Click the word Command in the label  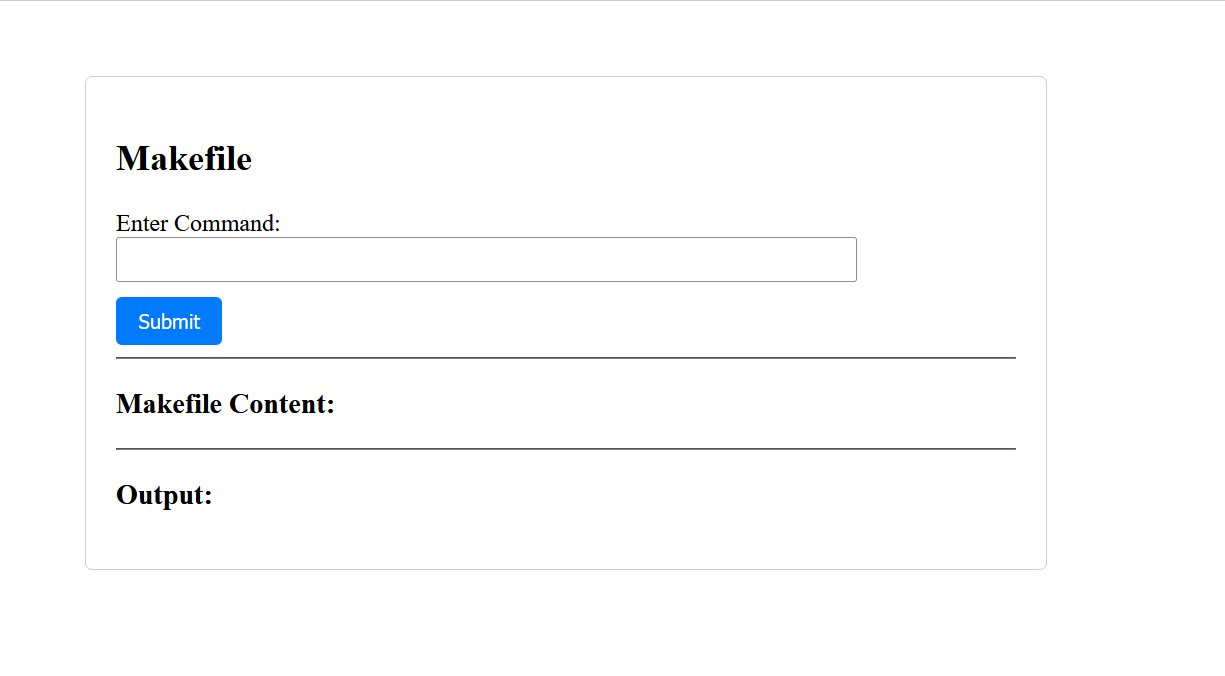pyautogui.click(x=227, y=223)
